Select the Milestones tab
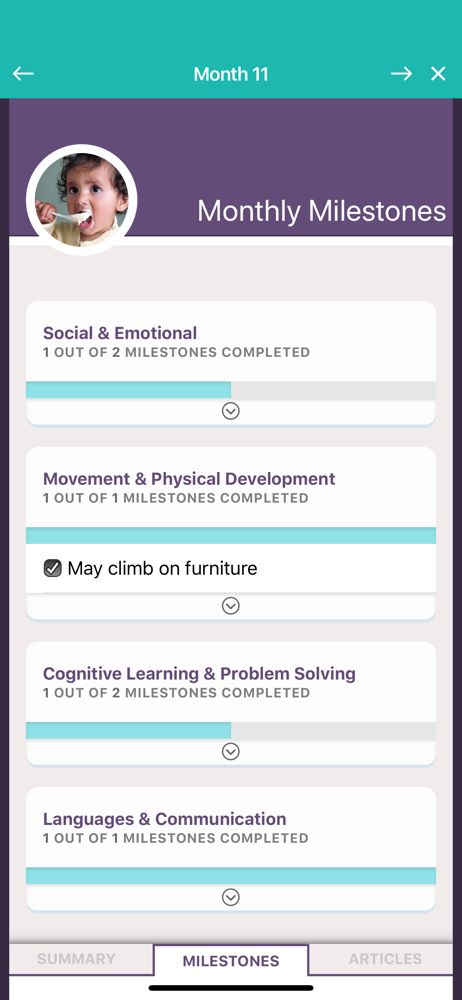The height and width of the screenshot is (1000, 462). 231,960
